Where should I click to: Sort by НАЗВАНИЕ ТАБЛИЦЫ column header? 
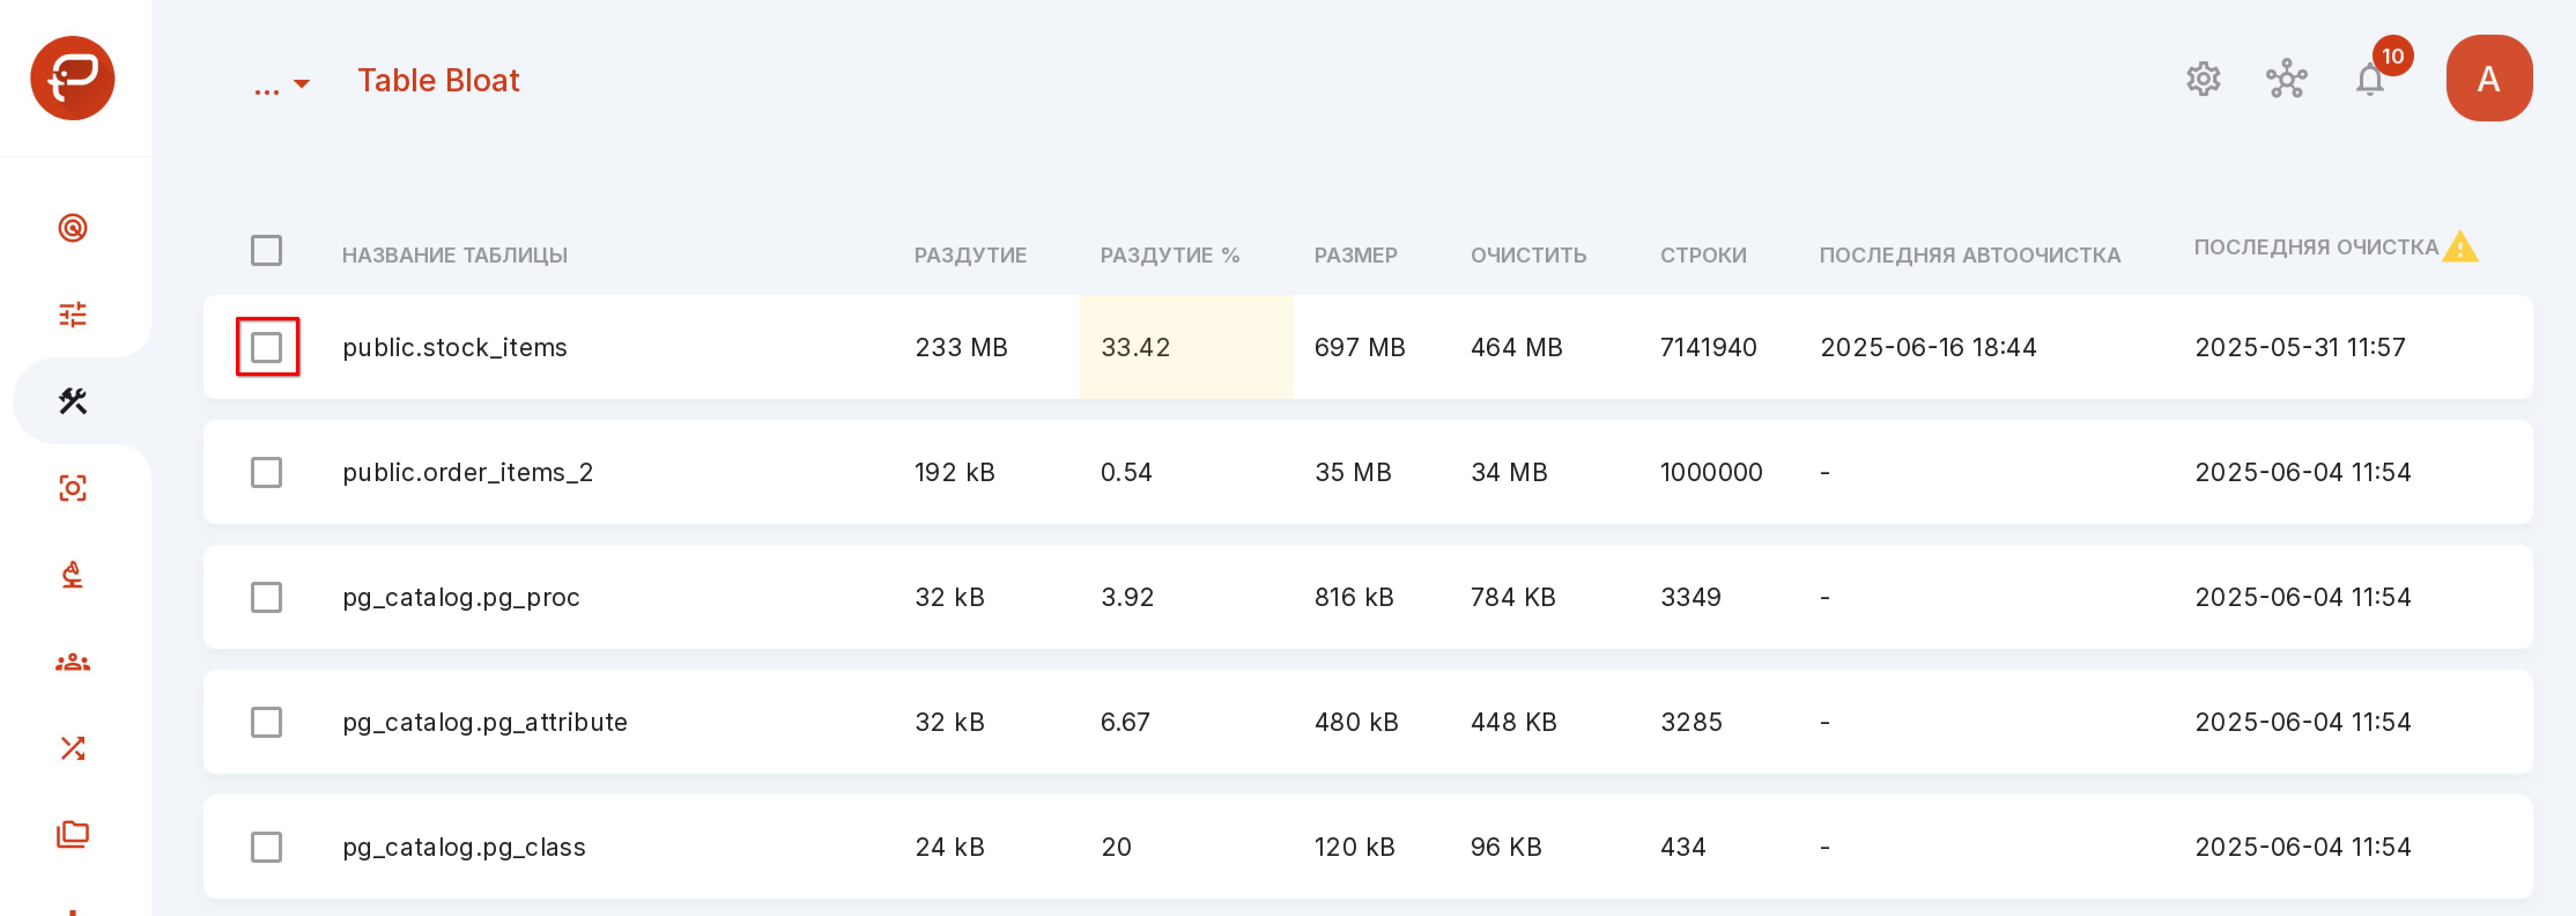point(454,255)
